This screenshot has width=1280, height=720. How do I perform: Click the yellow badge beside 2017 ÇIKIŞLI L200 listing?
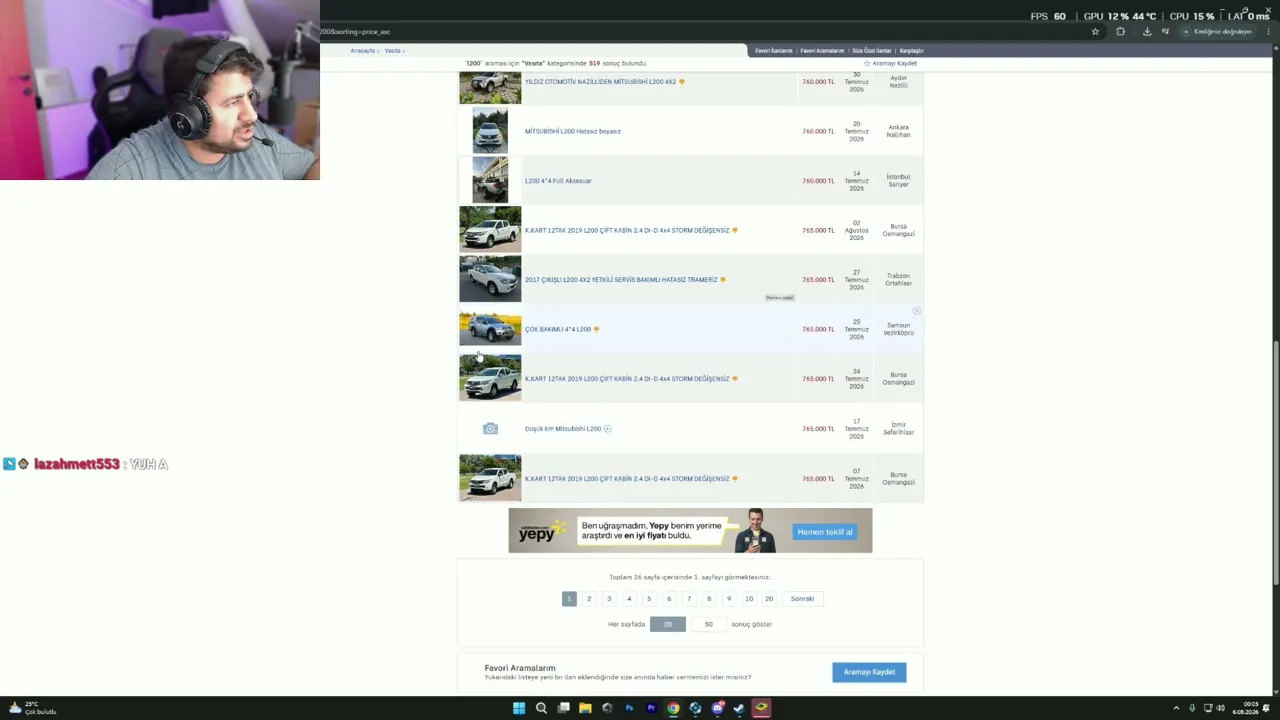point(723,280)
